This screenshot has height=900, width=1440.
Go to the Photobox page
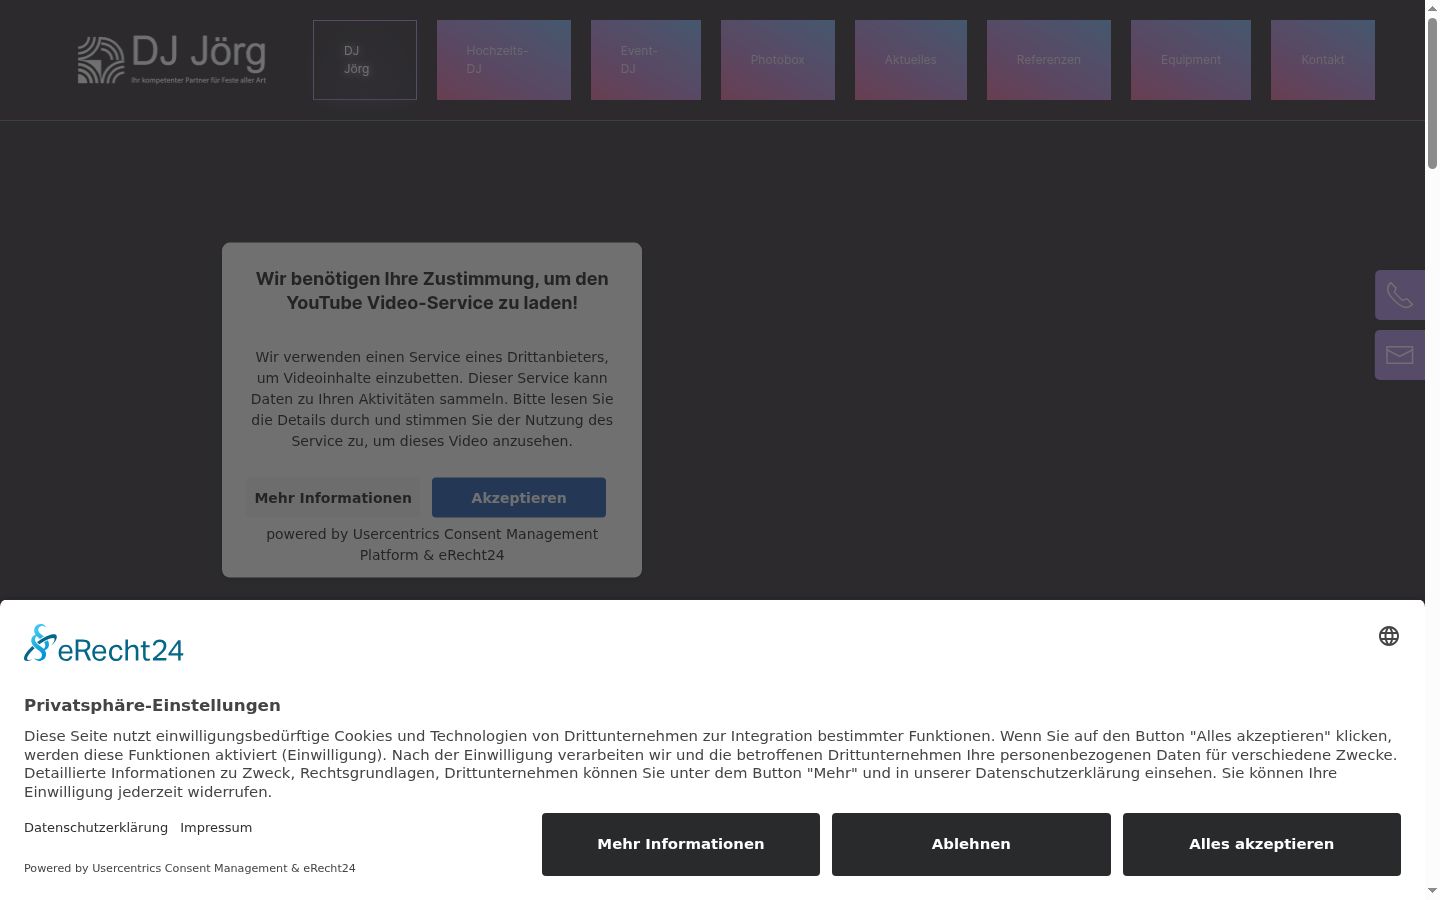778,60
